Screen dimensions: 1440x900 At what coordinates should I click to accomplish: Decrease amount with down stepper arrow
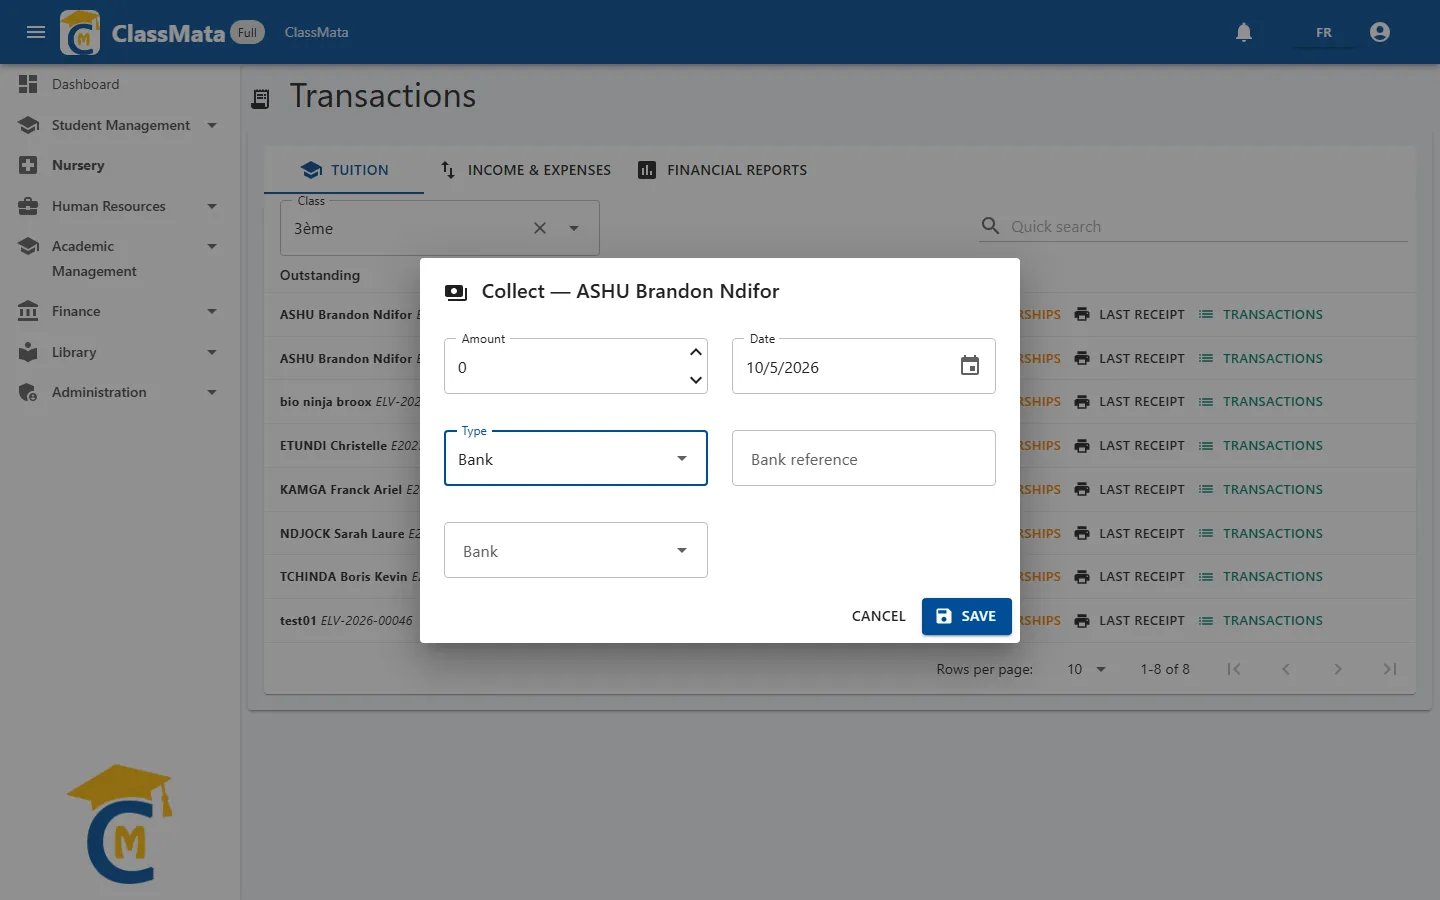[696, 380]
